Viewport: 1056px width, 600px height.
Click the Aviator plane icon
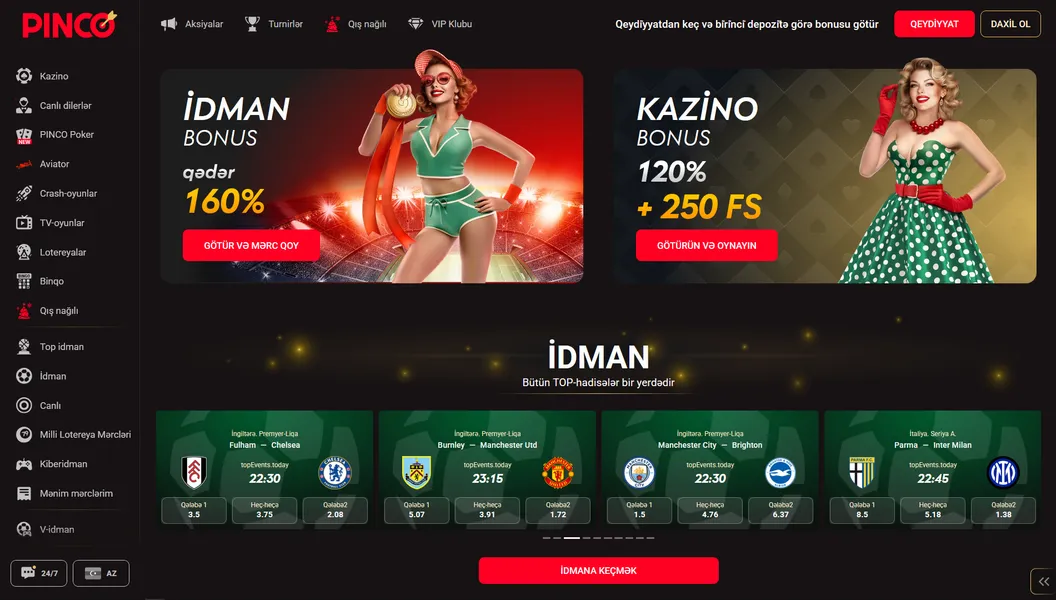24,164
